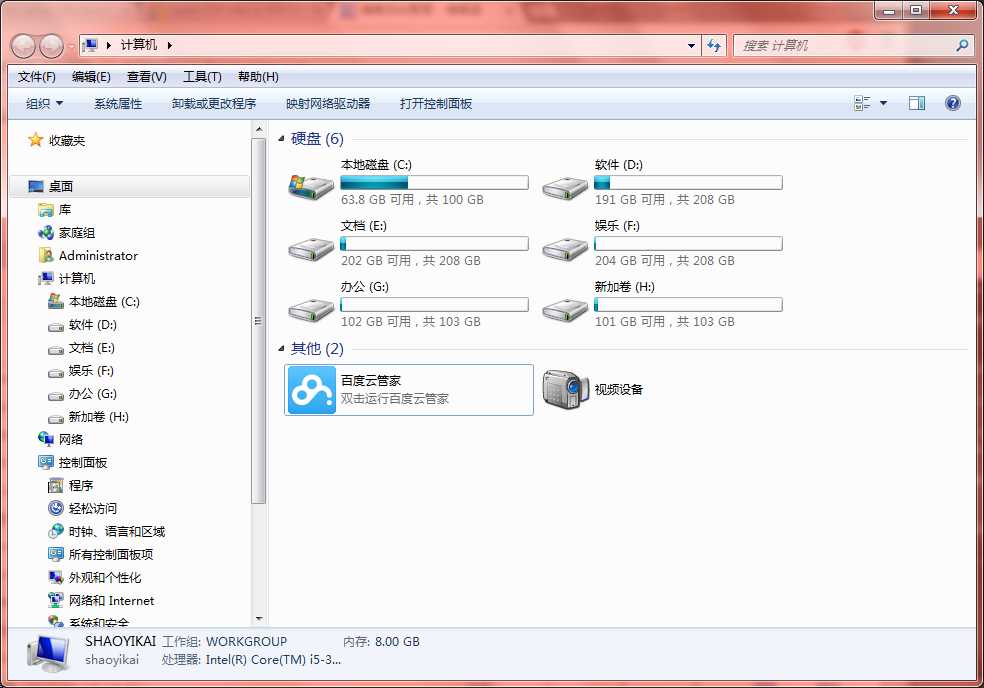Collapse the 硬盘 (6) group
The height and width of the screenshot is (688, 984).
(281, 139)
